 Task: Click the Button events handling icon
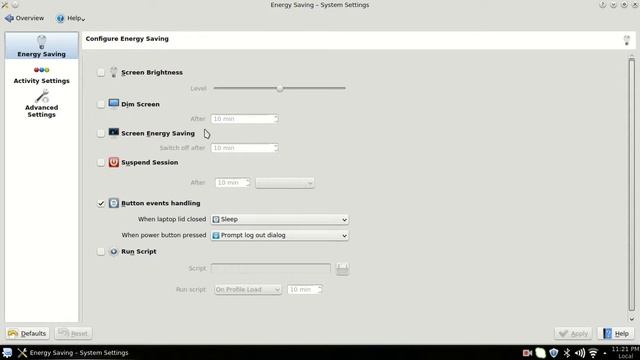[x=113, y=203]
